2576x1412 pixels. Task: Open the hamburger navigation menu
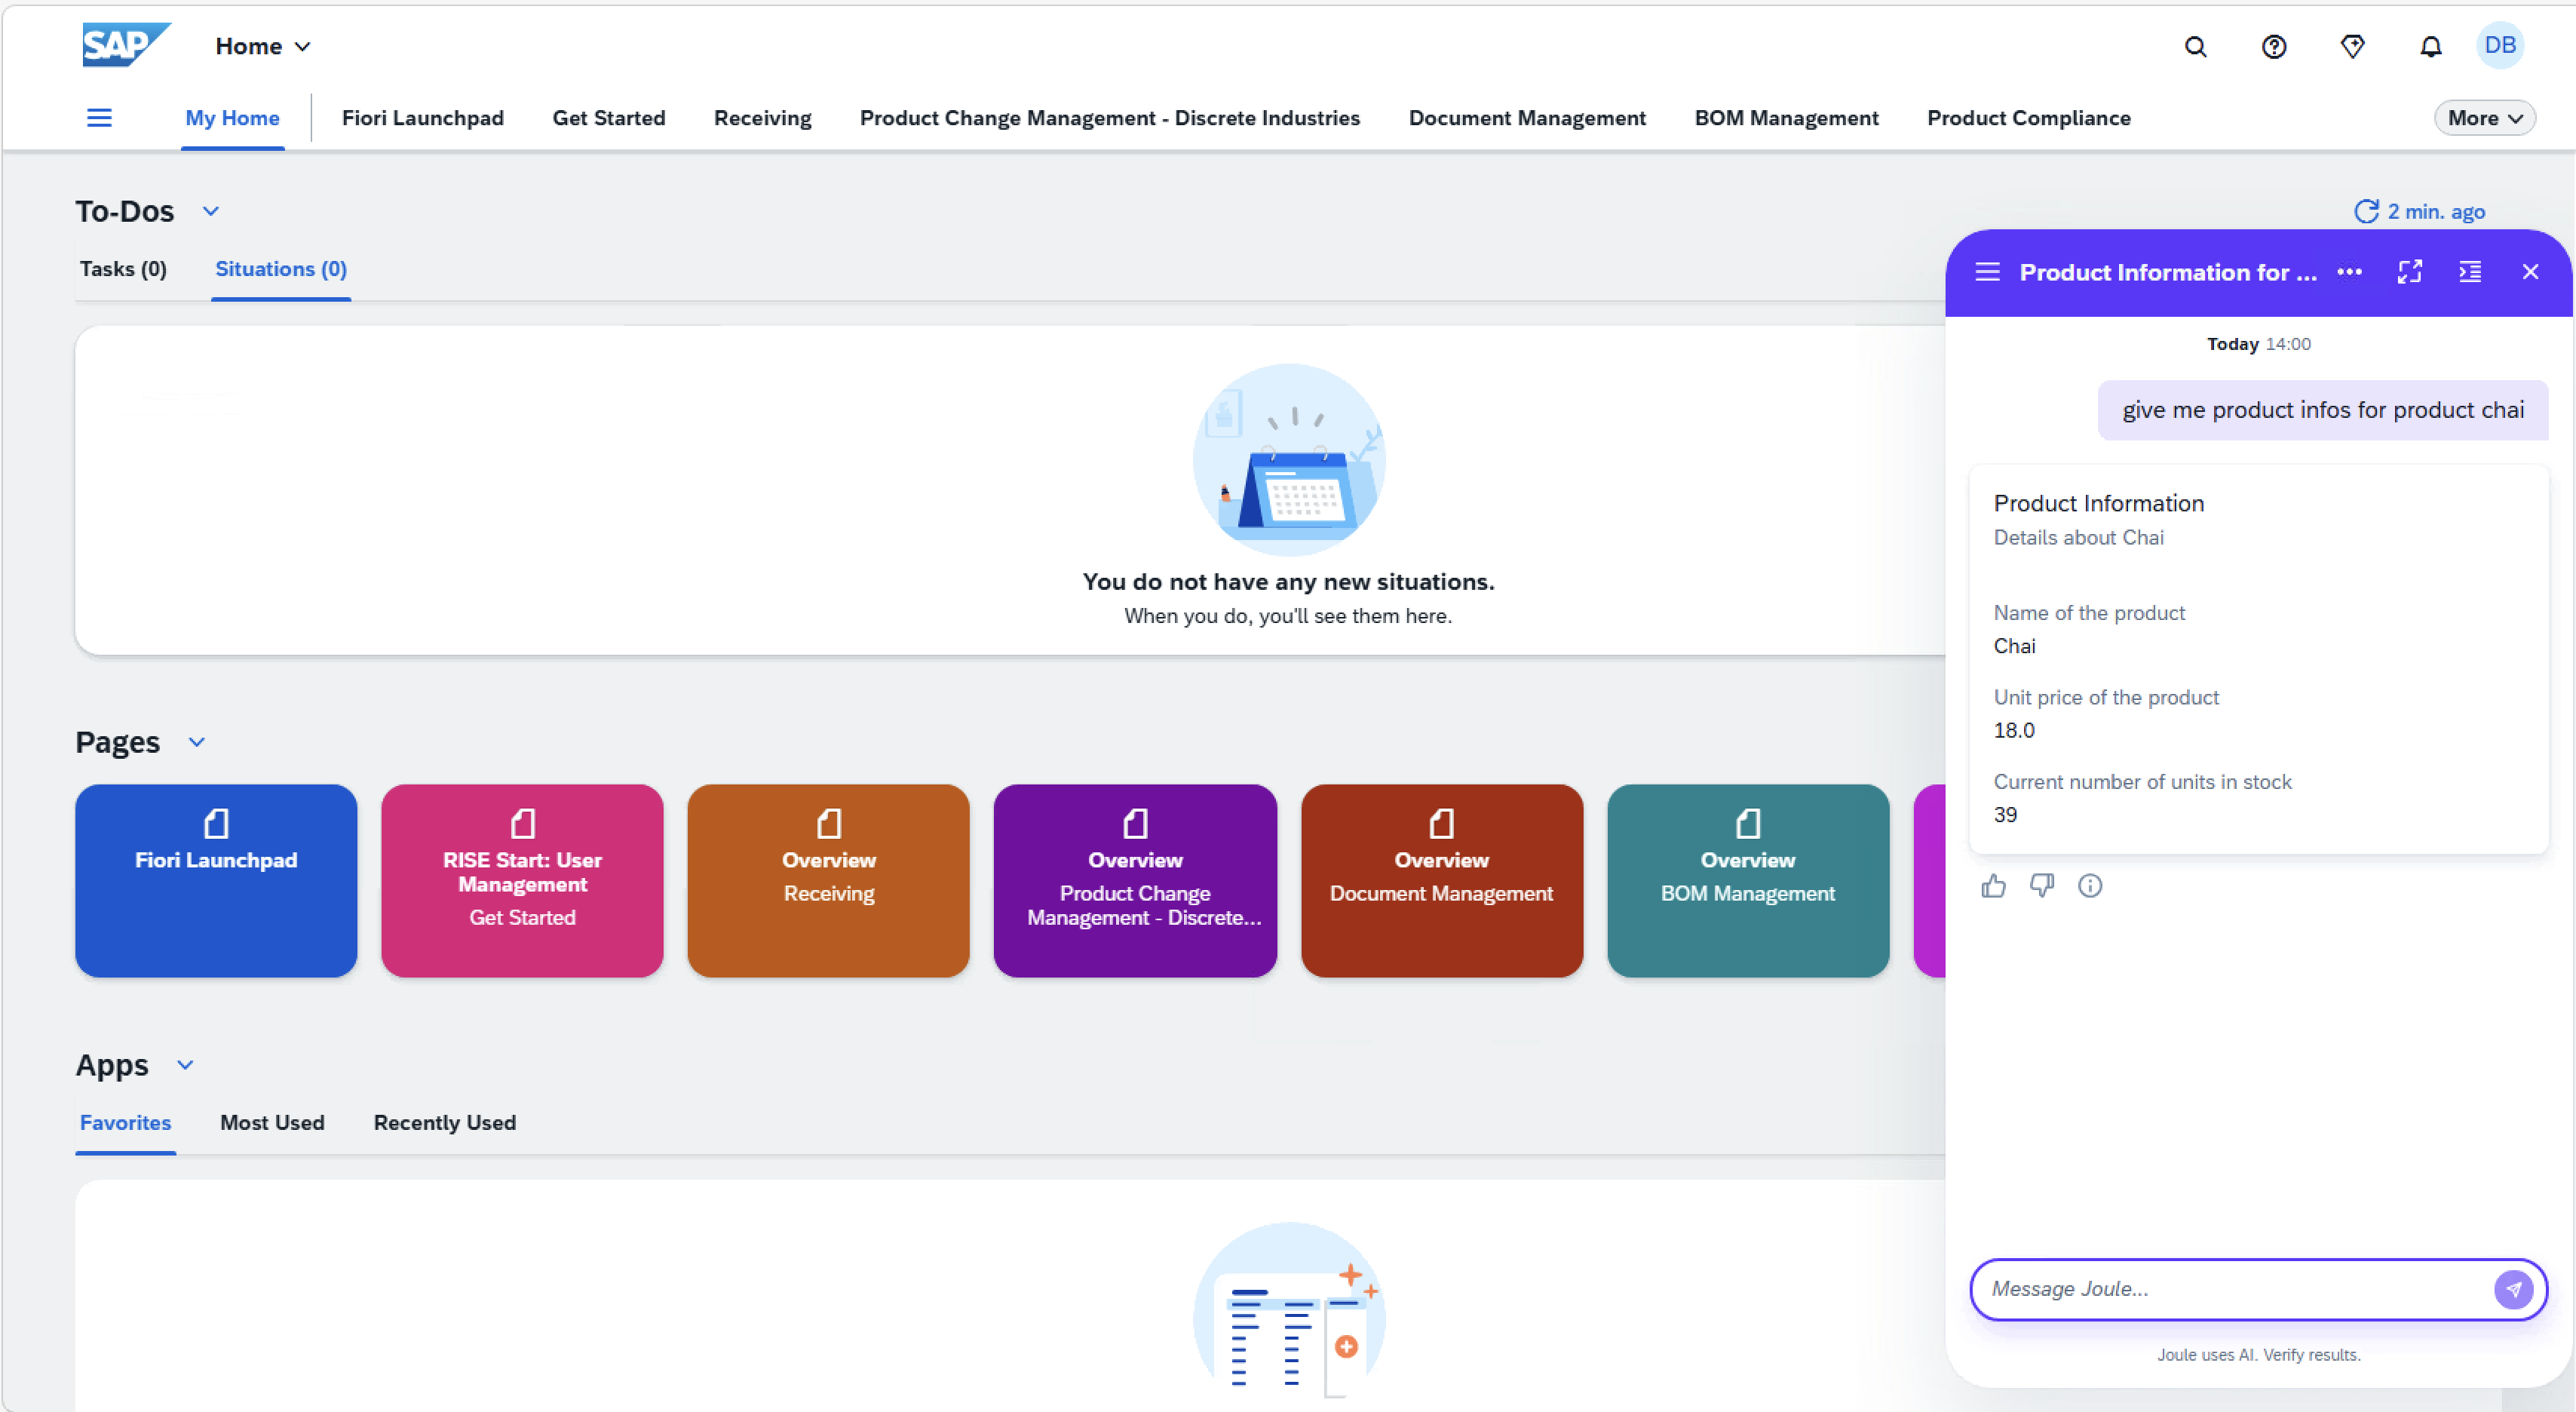point(99,118)
